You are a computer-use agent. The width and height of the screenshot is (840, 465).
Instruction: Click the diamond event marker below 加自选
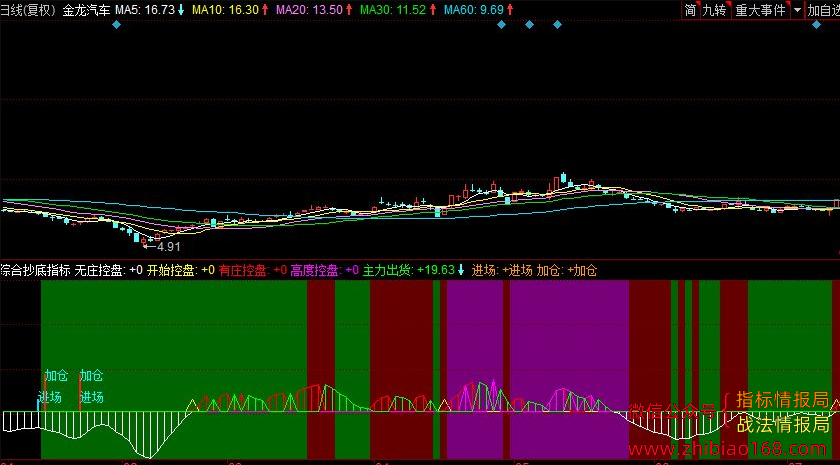tap(816, 25)
